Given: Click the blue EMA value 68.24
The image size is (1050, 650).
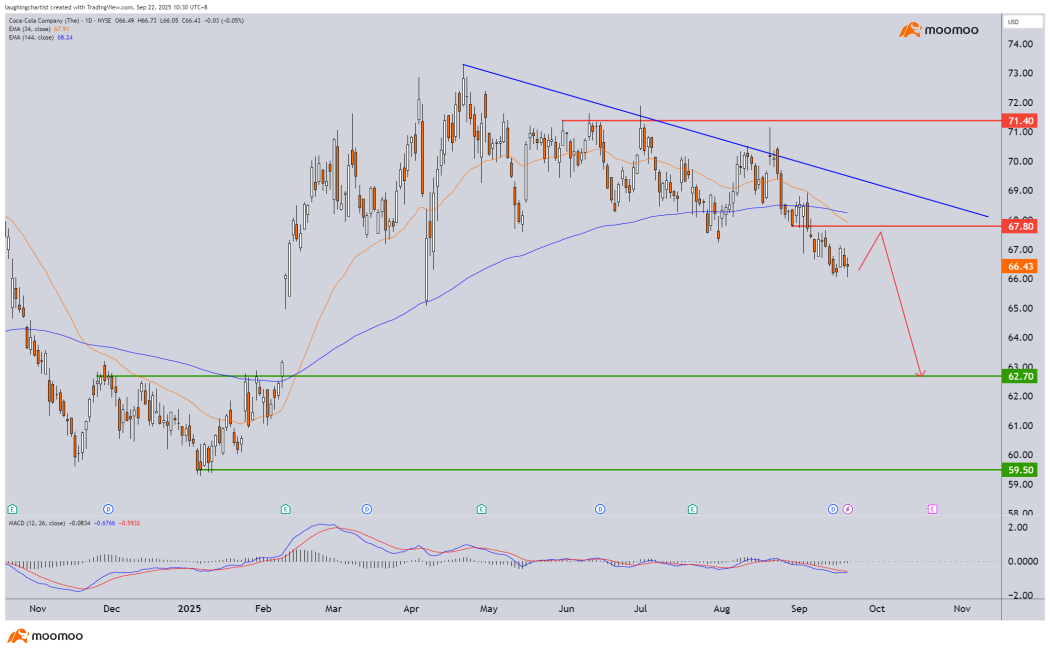Looking at the screenshot, I should (65, 37).
